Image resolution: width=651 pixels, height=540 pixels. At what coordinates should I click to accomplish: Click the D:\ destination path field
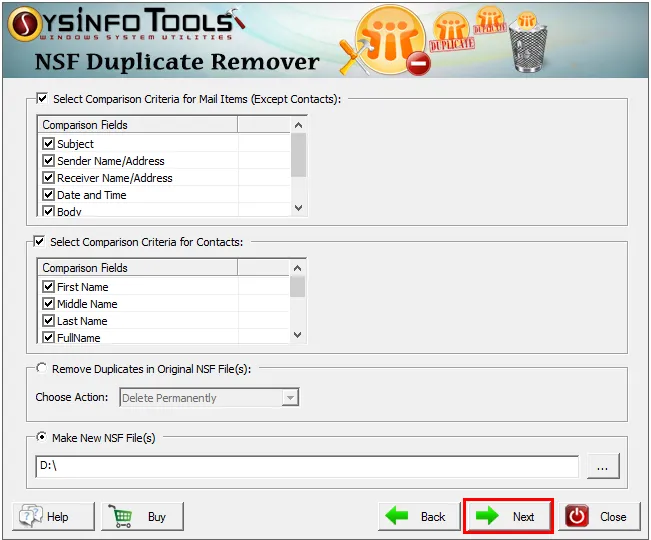pos(307,466)
